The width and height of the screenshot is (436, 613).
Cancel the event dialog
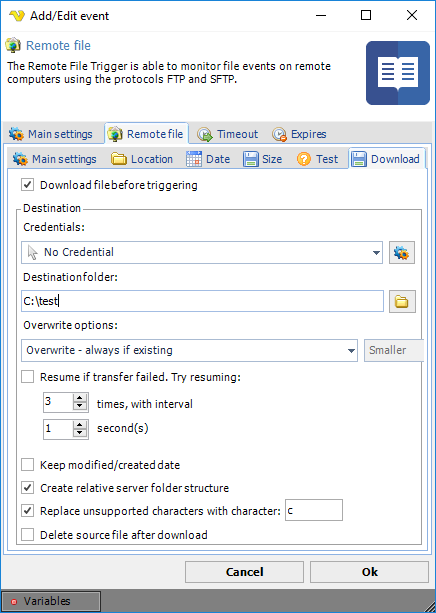click(x=244, y=572)
